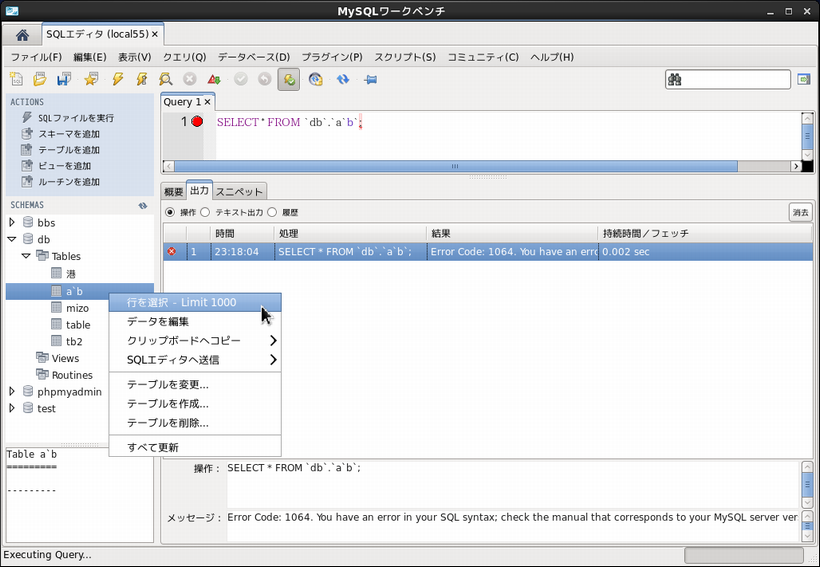Select 操作 radio button

point(169,212)
